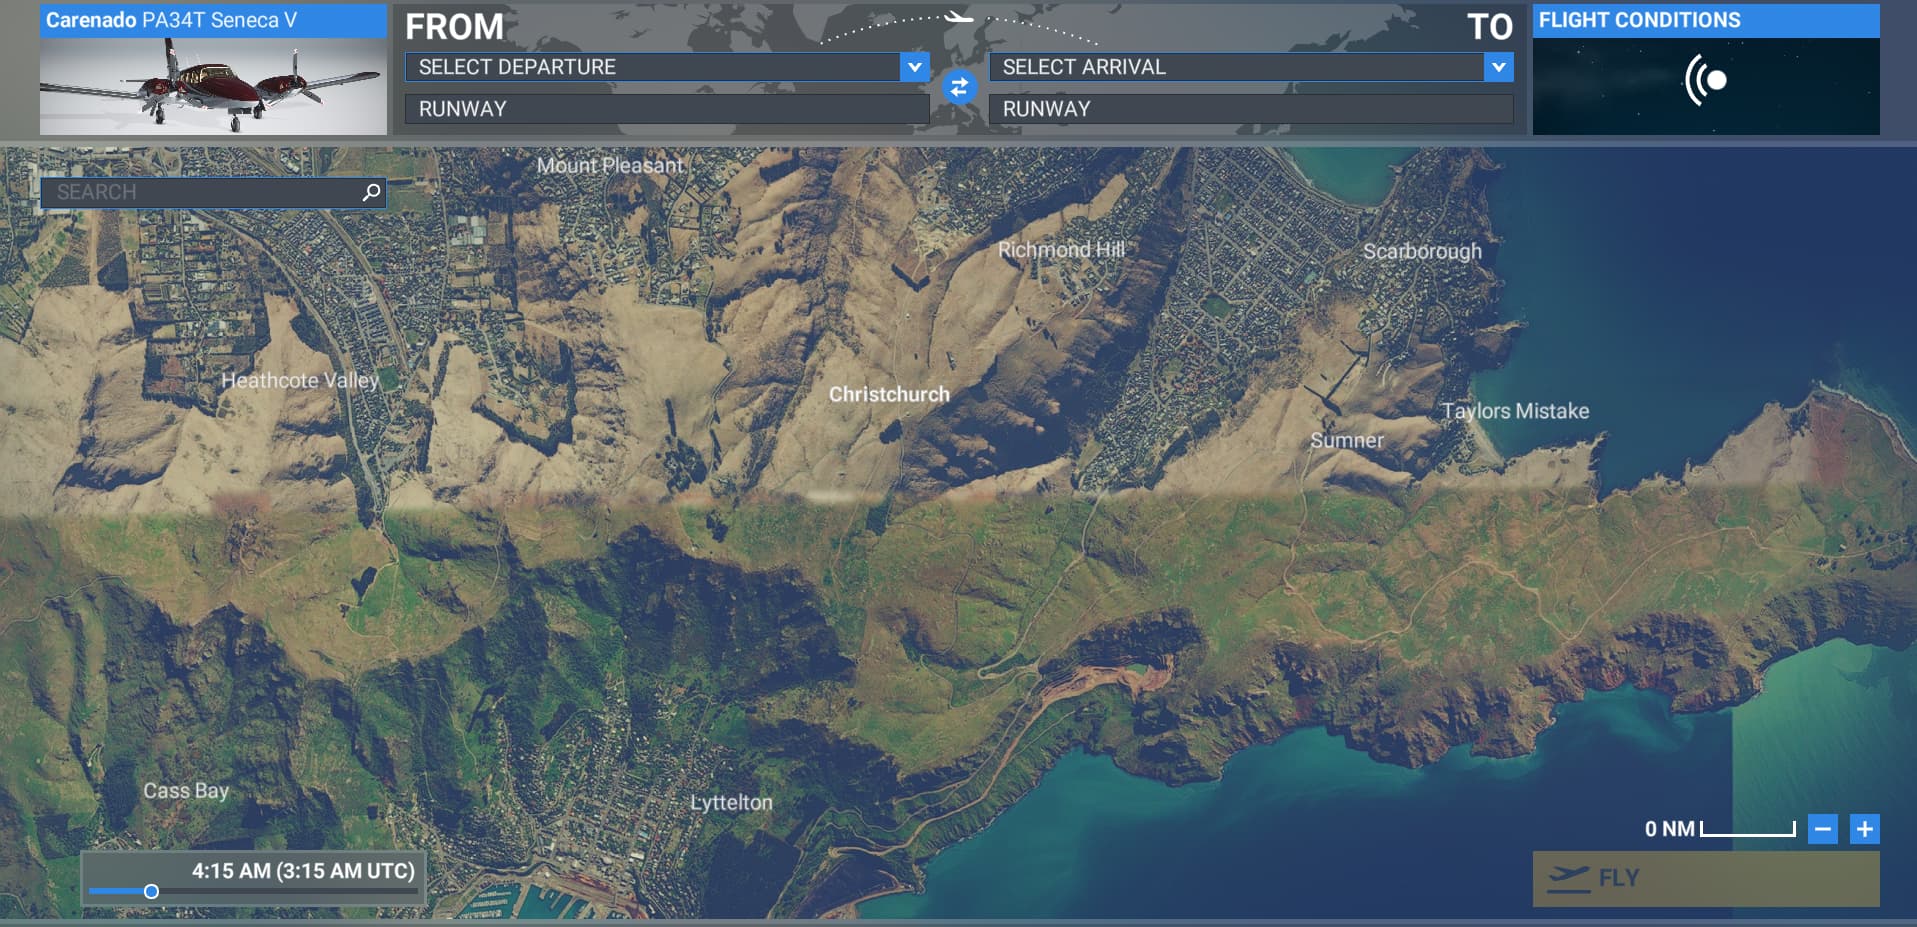Zoom out the map with minus button

(x=1822, y=829)
